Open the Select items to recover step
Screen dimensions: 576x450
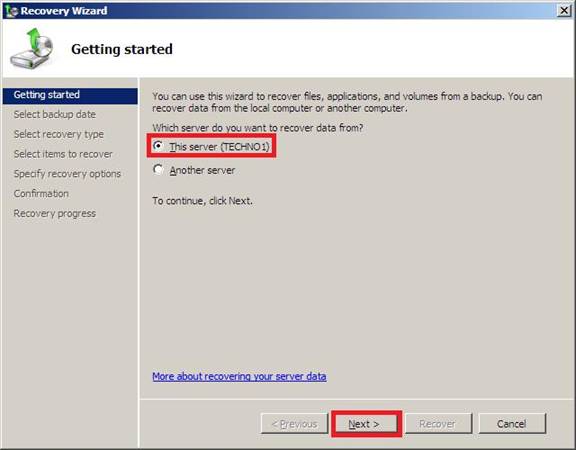63,154
